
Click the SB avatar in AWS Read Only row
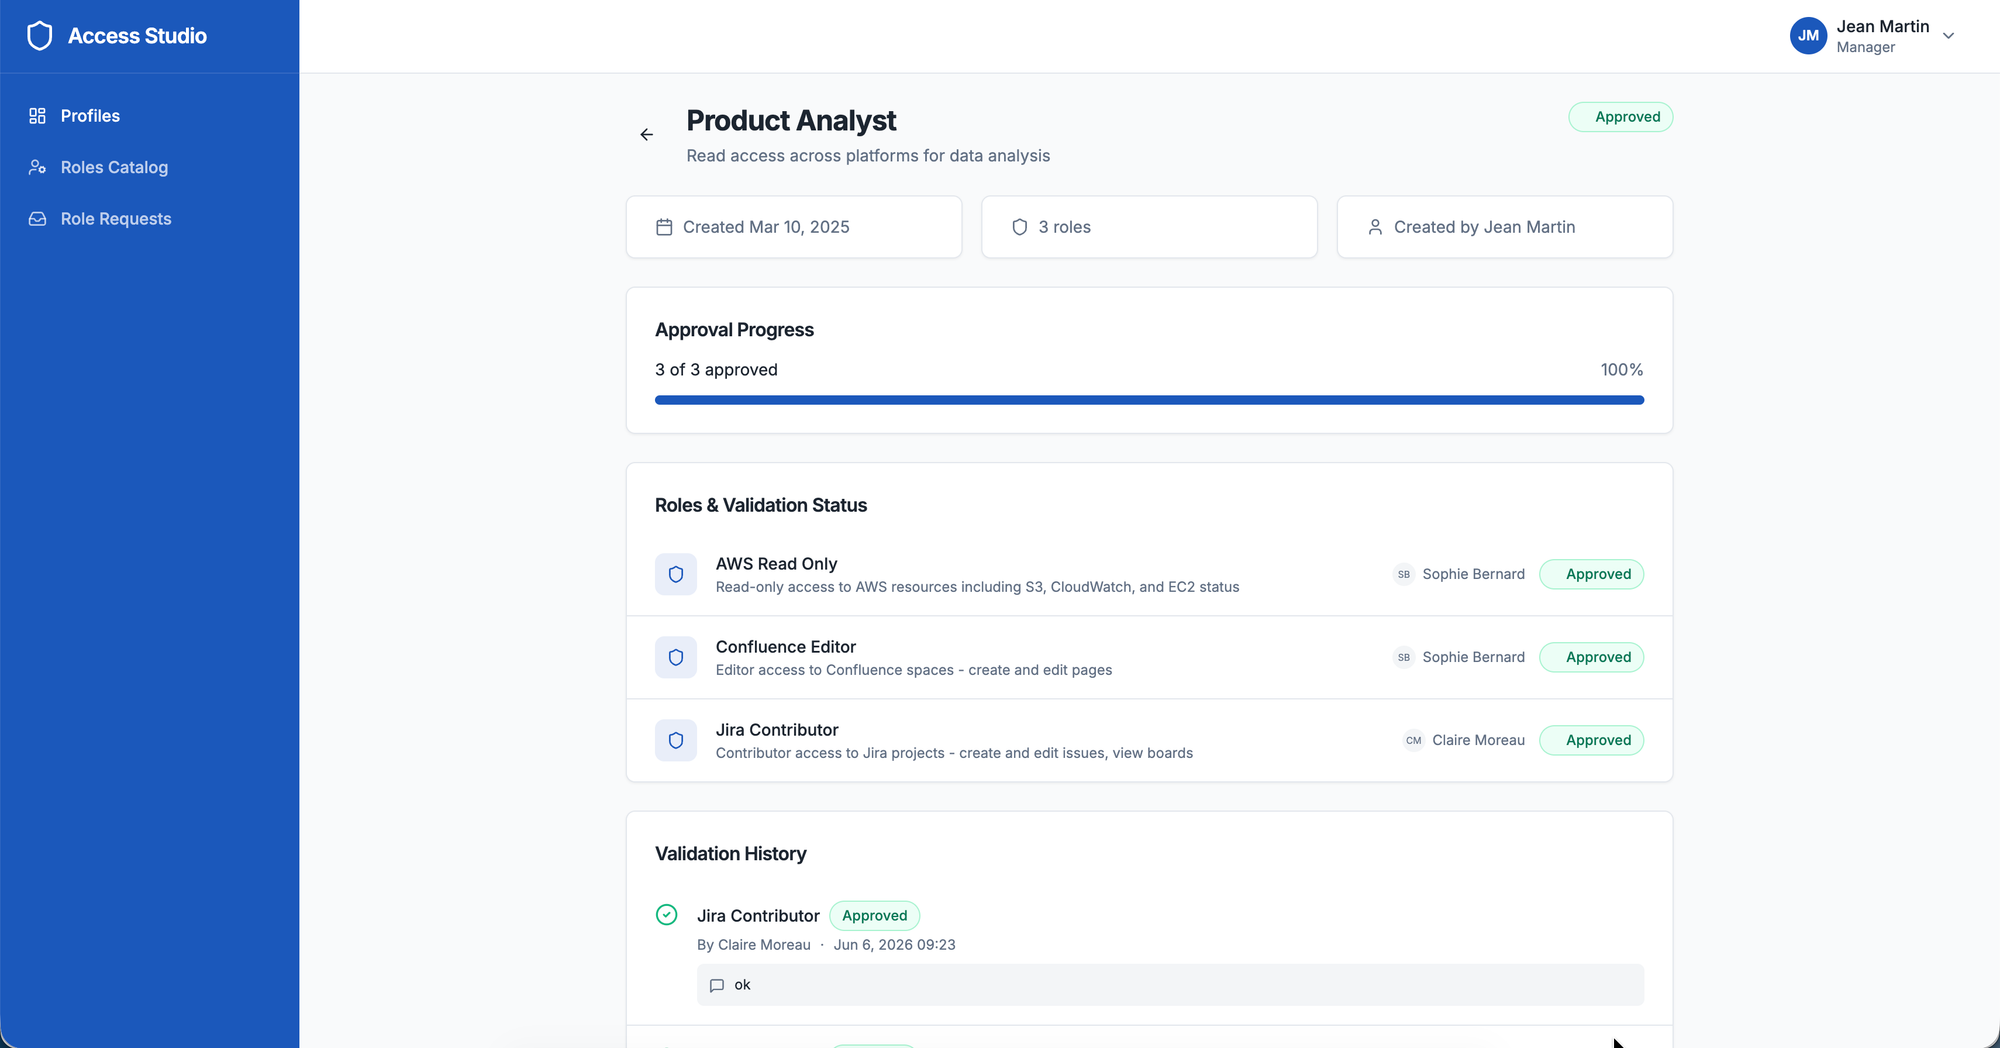[x=1404, y=574]
